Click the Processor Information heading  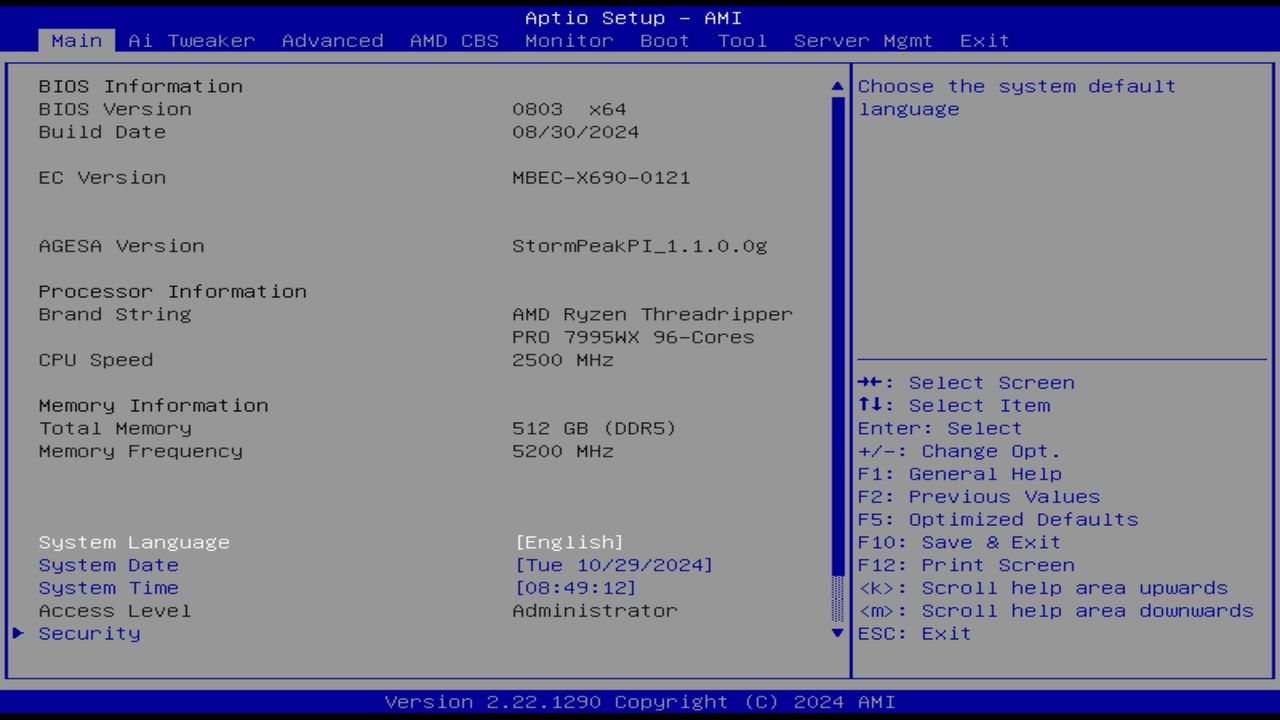coord(172,292)
